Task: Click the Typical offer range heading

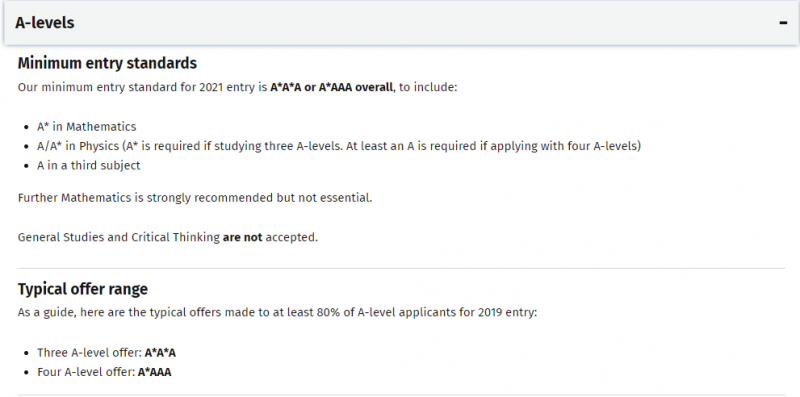Action: (83, 289)
